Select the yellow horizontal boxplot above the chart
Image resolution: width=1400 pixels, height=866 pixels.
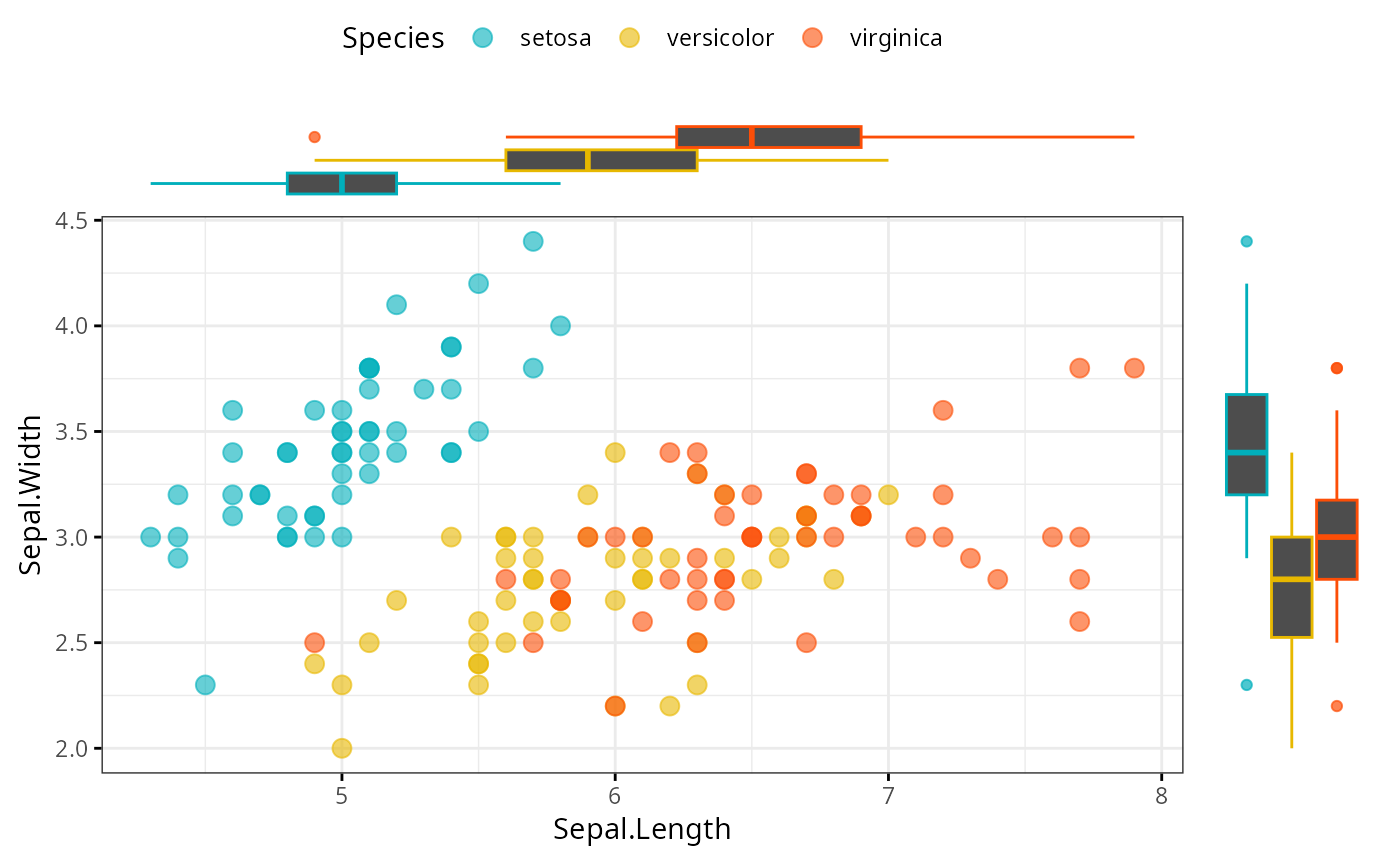pos(601,160)
